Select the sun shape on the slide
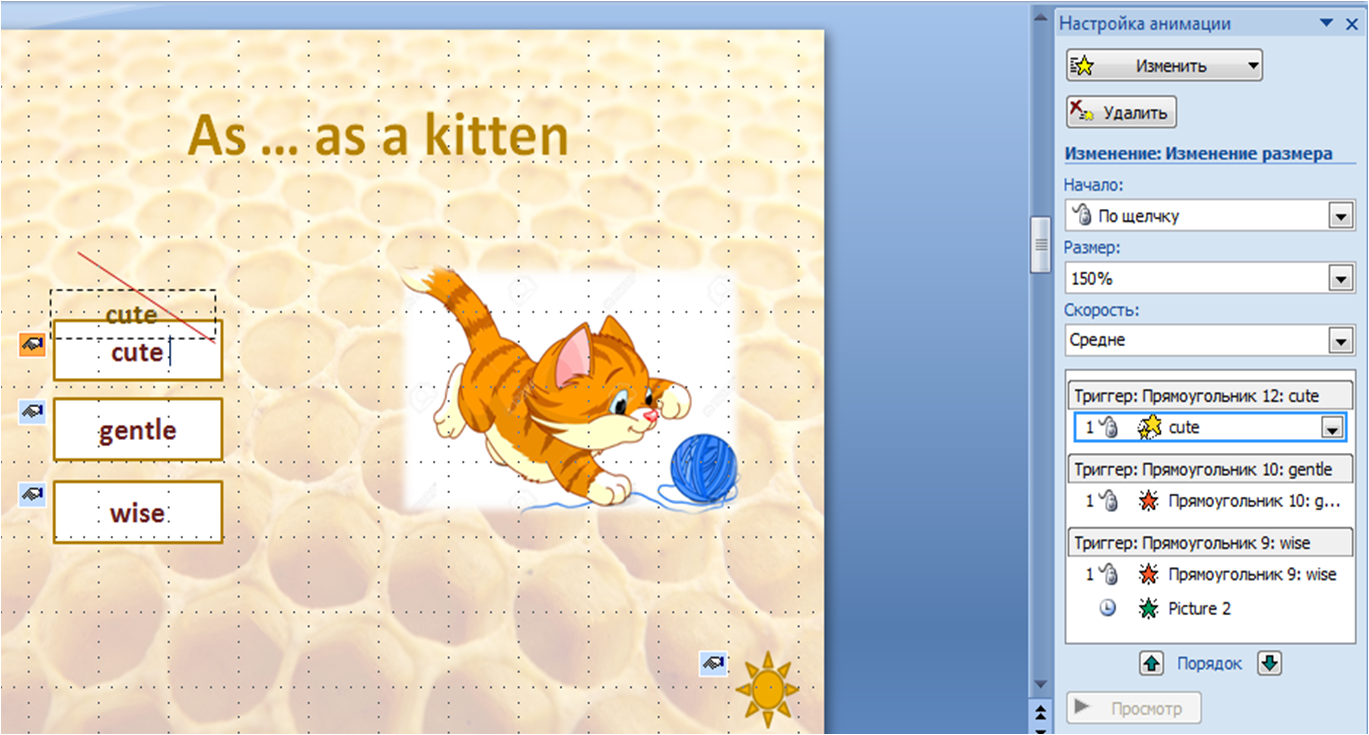Image resolution: width=1369 pixels, height=735 pixels. pyautogui.click(x=768, y=688)
